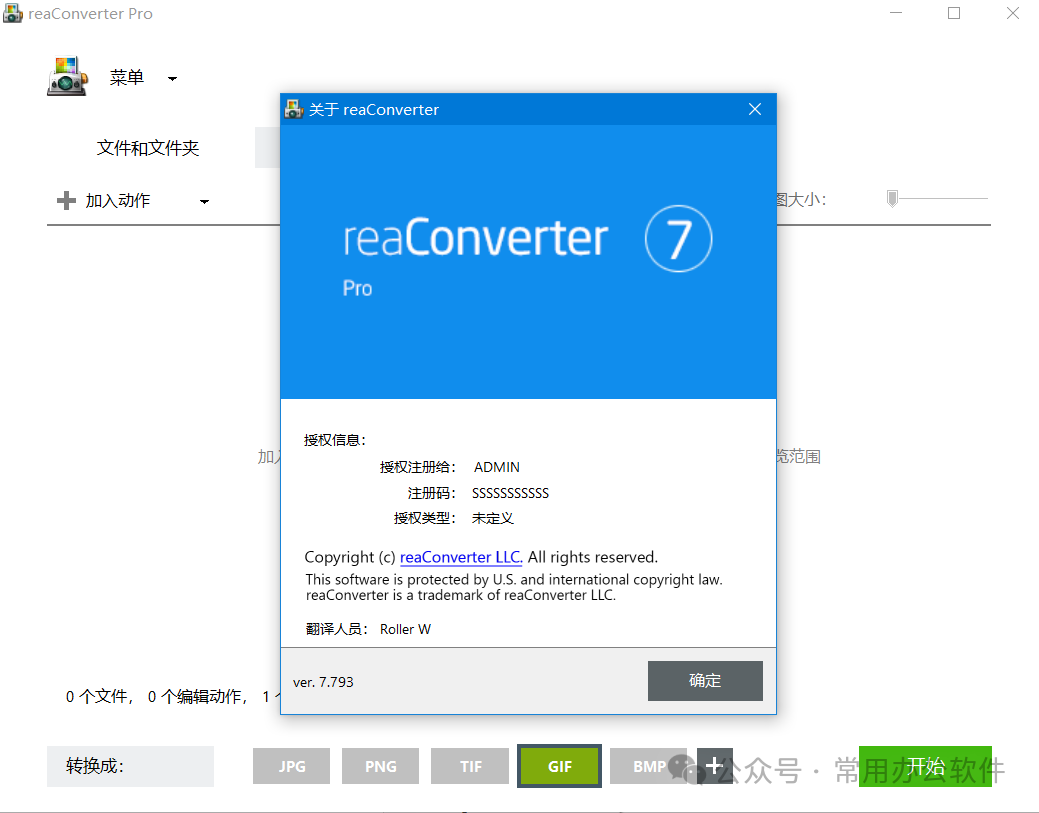Open the reaConverter LLC hyperlink
The height and width of the screenshot is (813, 1039).
tap(461, 557)
